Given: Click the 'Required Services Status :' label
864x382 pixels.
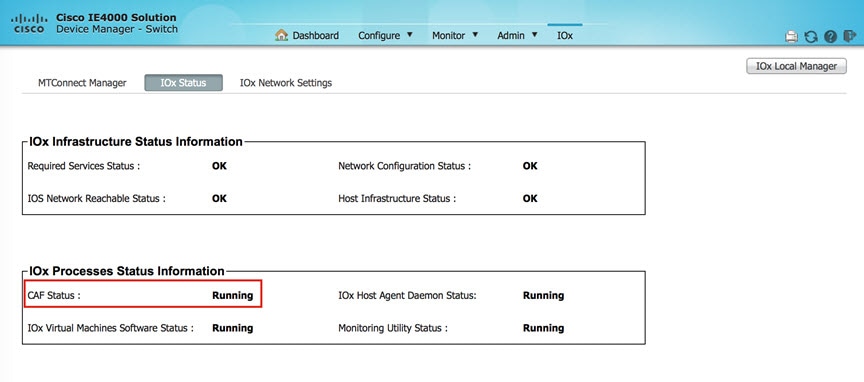Looking at the screenshot, I should (x=84, y=166).
